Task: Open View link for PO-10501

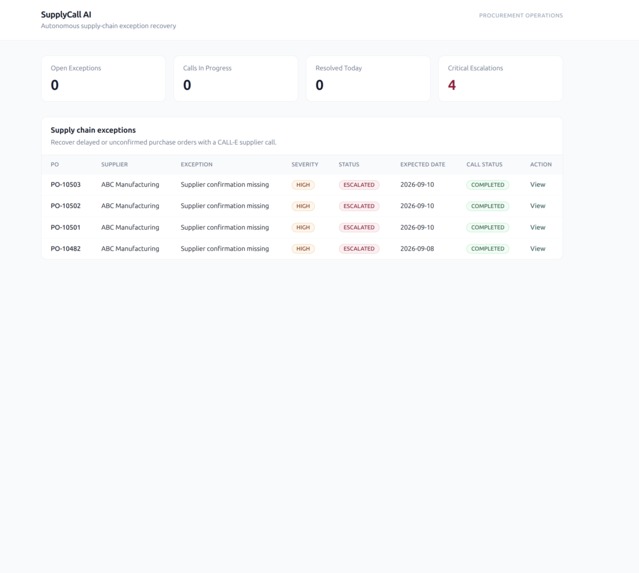Action: 538,227
